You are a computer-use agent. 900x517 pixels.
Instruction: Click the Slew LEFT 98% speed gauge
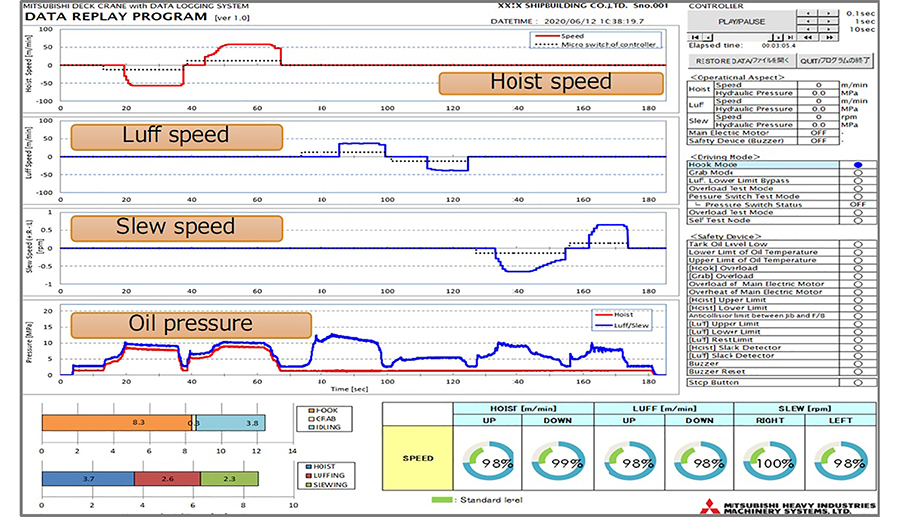click(840, 460)
